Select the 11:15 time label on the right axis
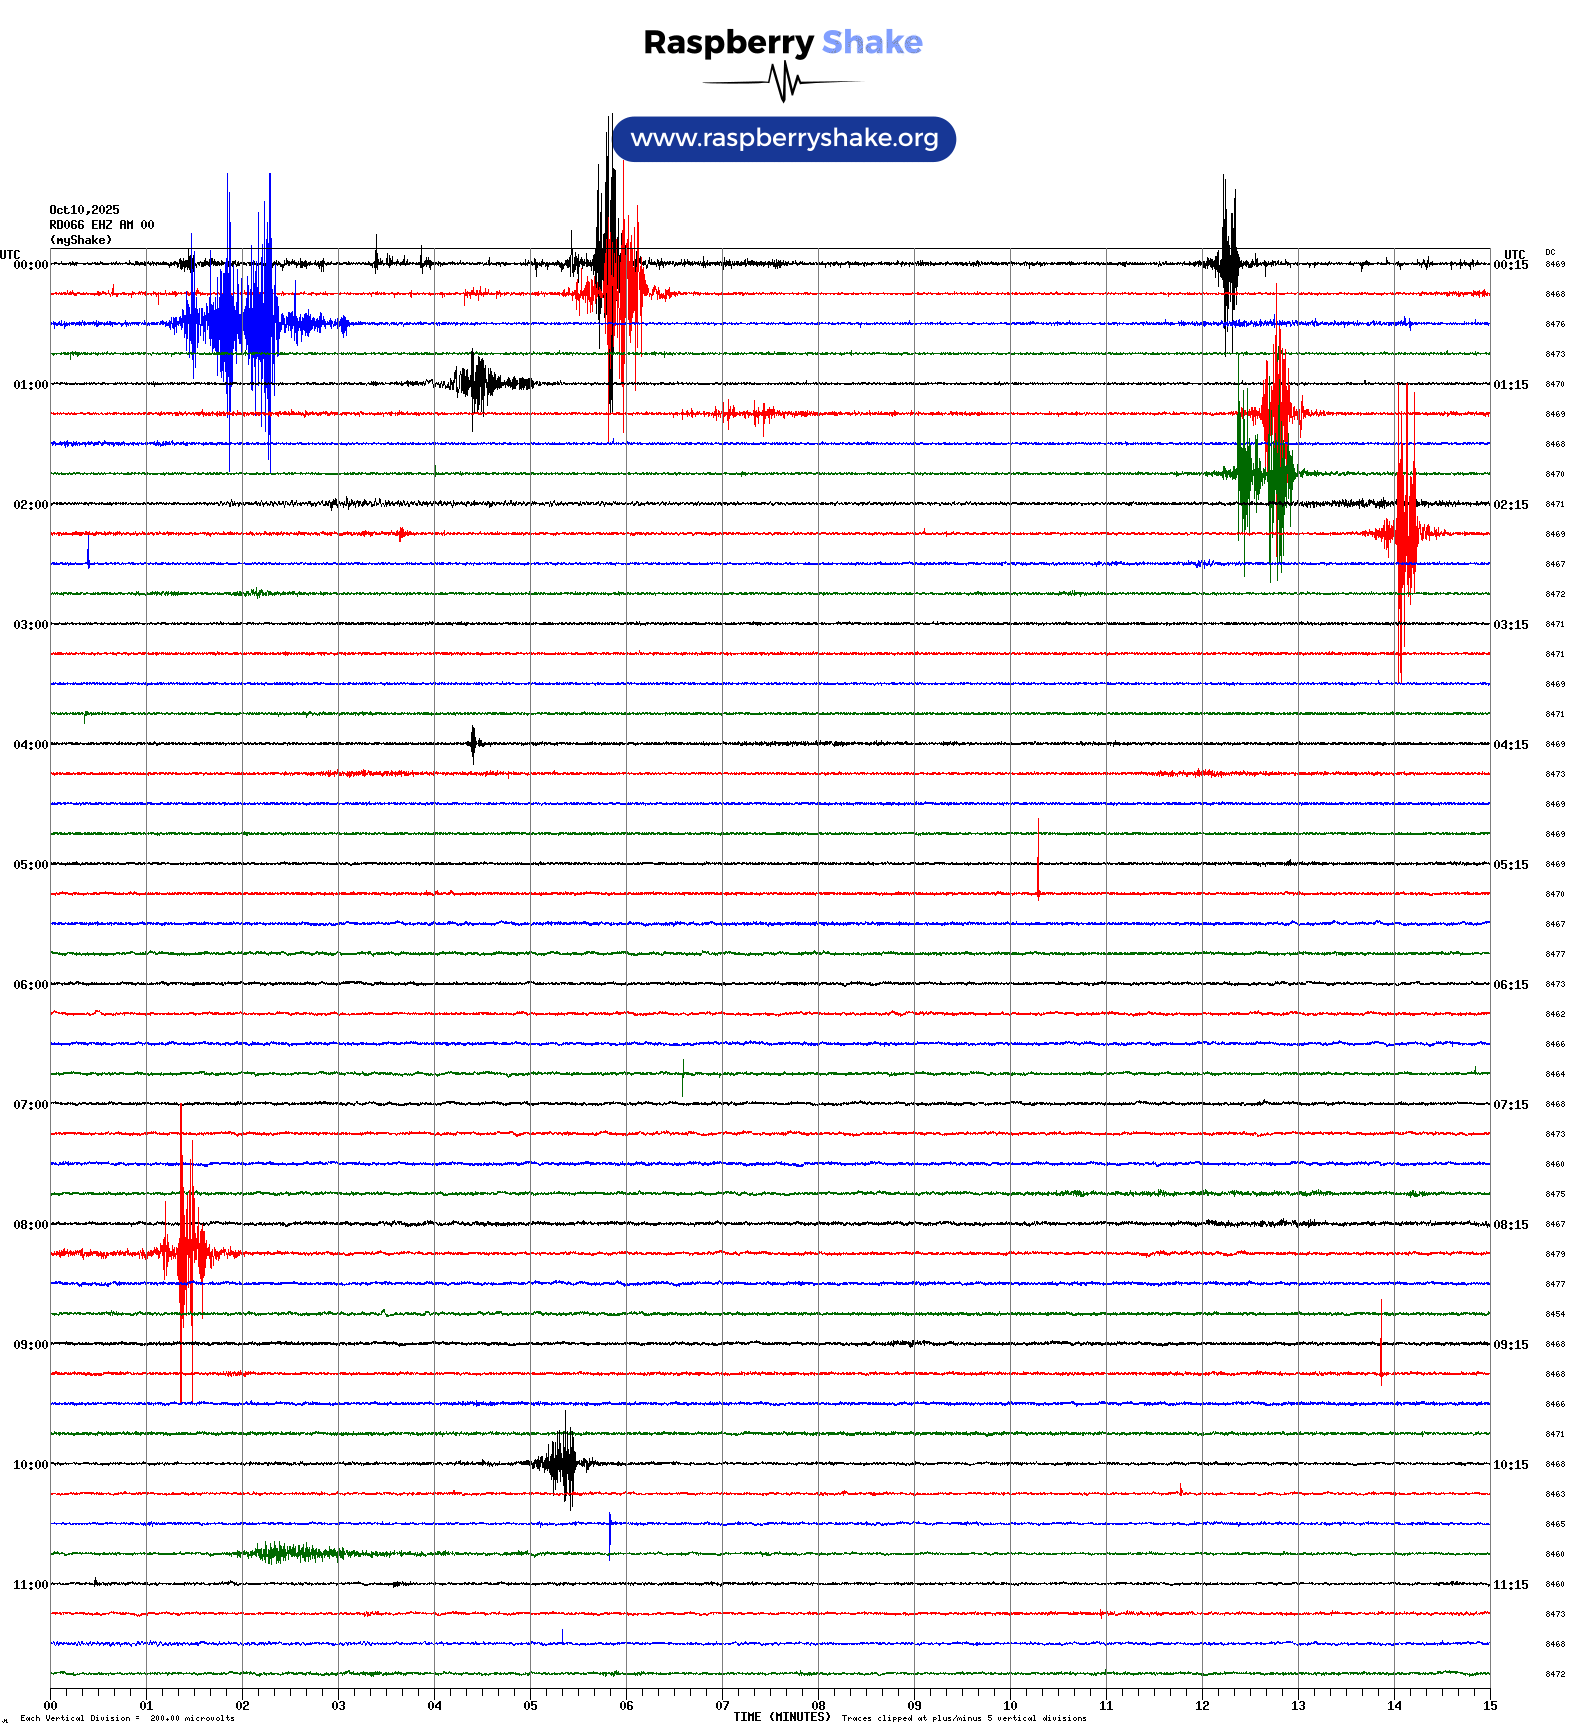This screenshot has width=1570, height=1732. coord(1510,1585)
